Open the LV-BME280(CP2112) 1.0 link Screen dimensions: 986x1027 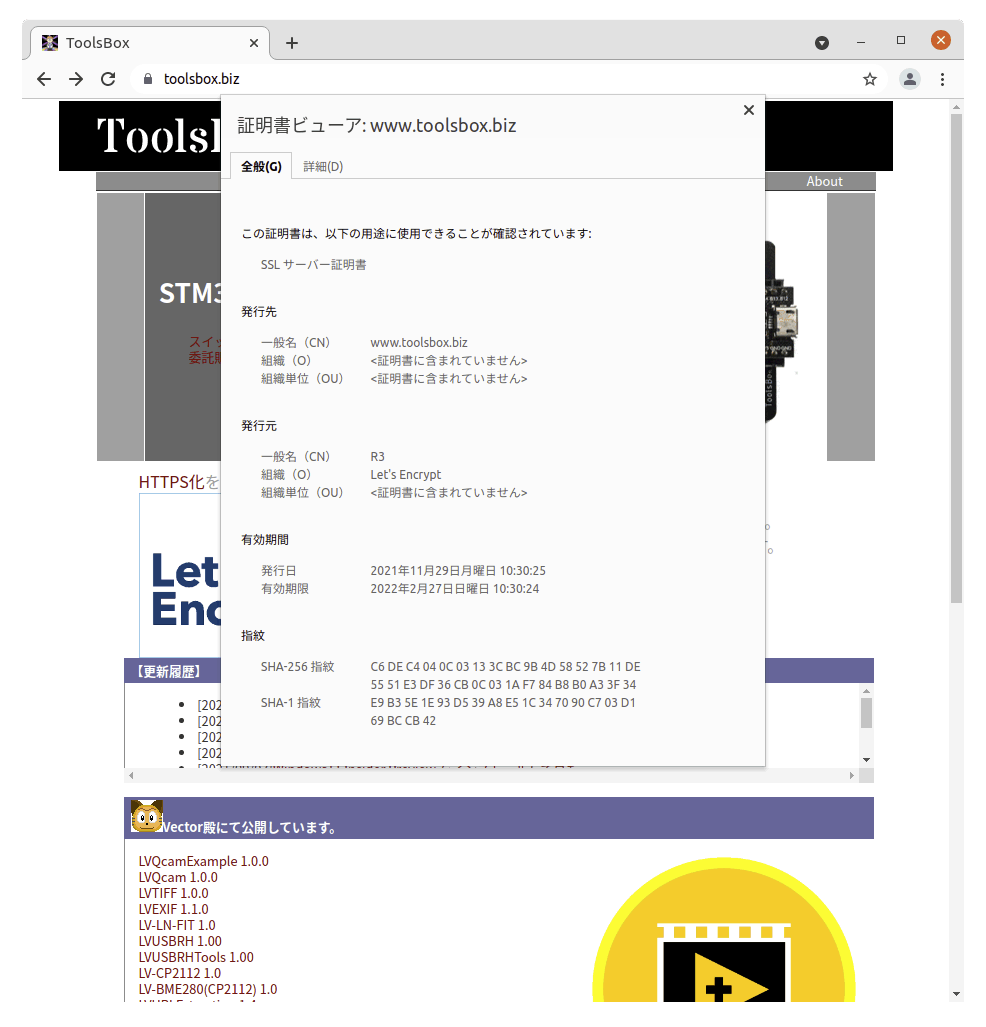208,989
